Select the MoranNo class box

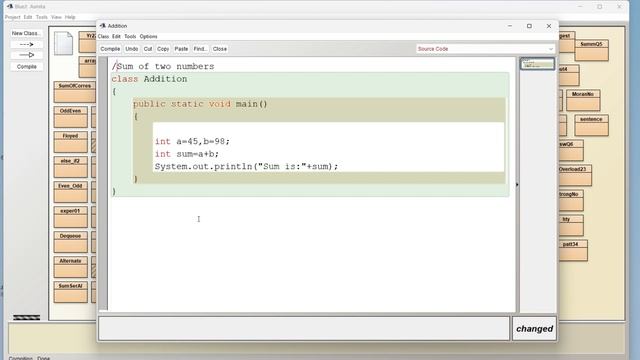(x=583, y=100)
